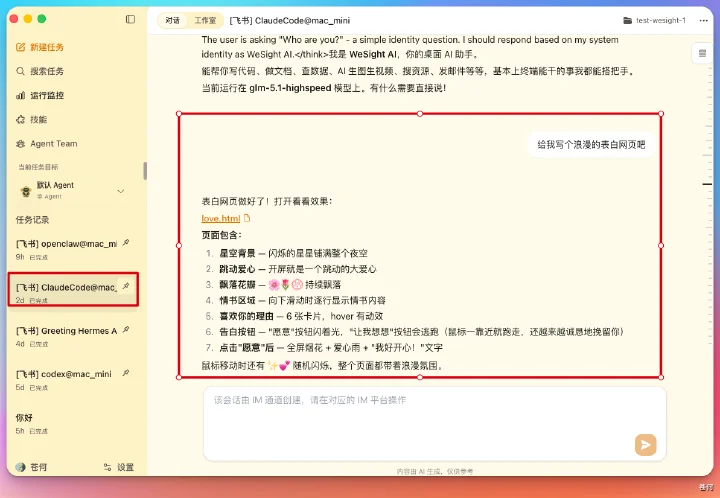The image size is (720, 498).
Task: Open the test-wesight-1 folder
Action: pyautogui.click(x=654, y=21)
